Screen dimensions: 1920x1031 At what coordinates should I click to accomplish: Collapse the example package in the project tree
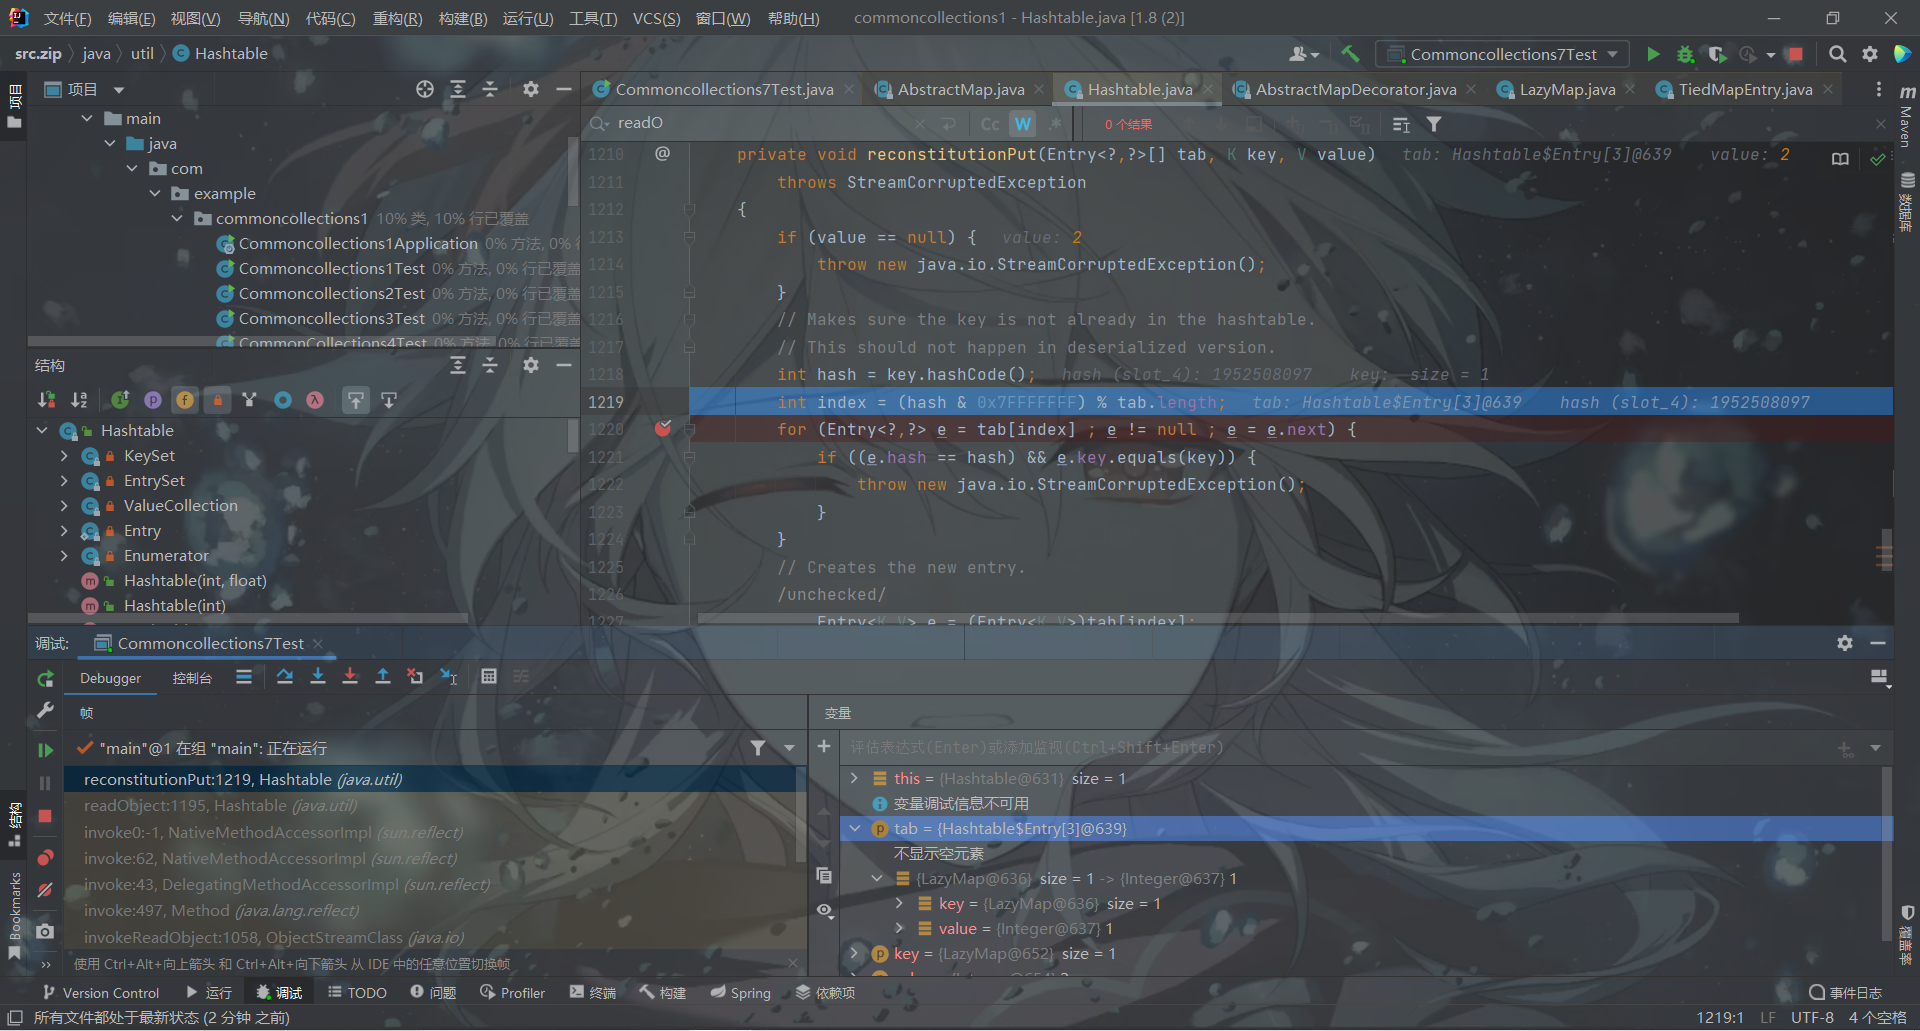[x=155, y=194]
